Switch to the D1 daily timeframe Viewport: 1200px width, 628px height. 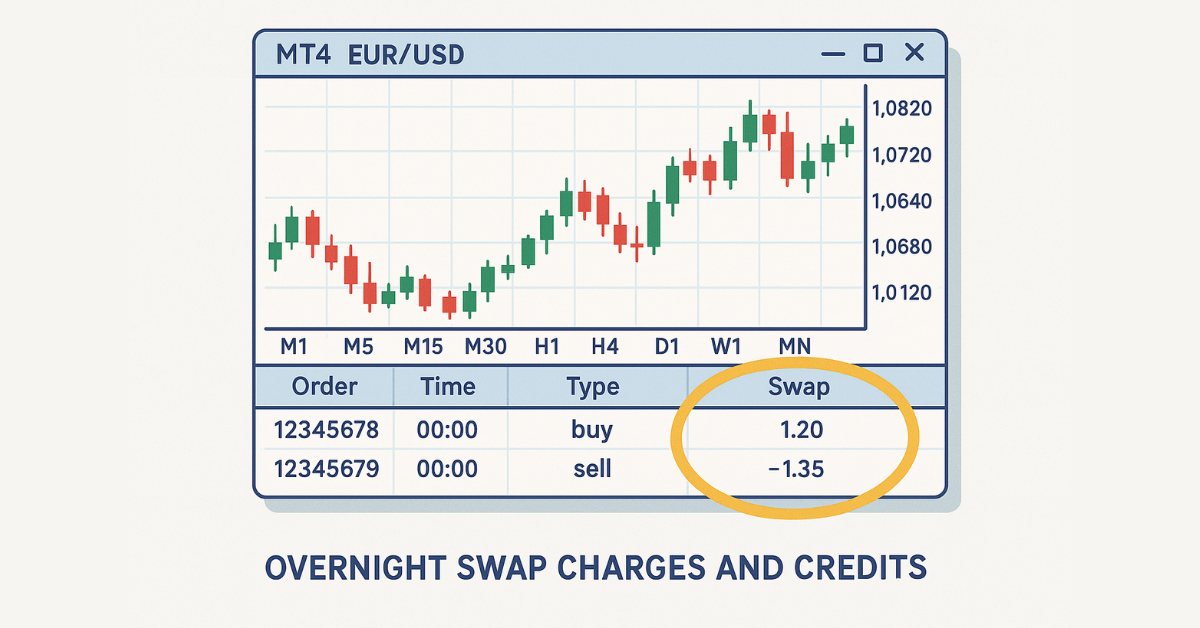point(666,347)
